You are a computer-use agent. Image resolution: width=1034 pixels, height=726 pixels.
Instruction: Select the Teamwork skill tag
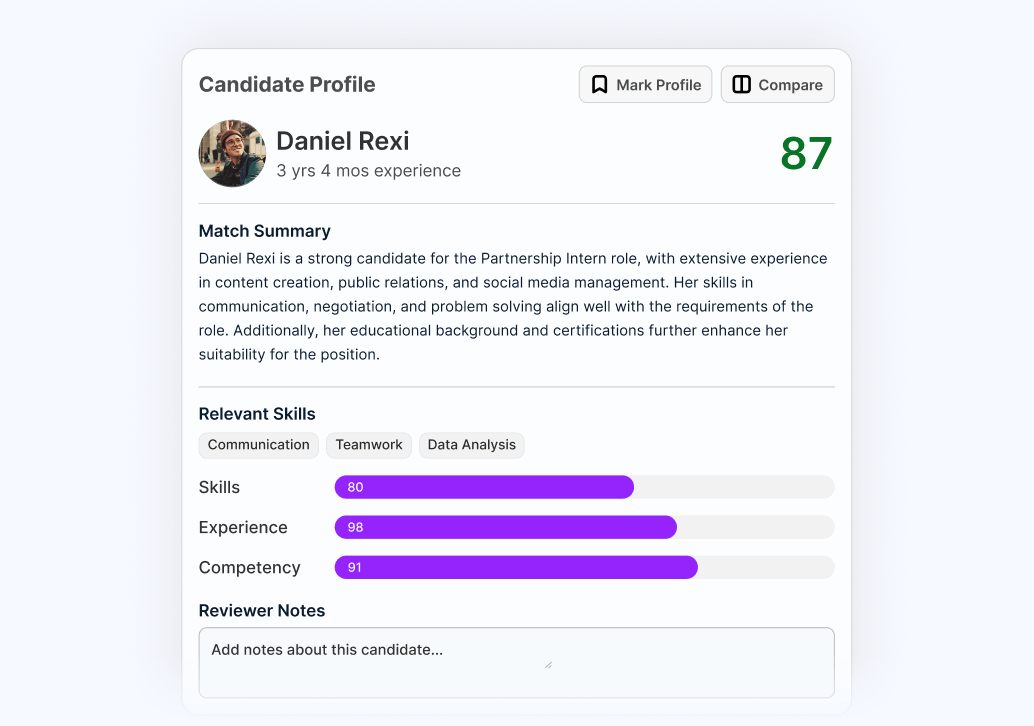tap(369, 445)
